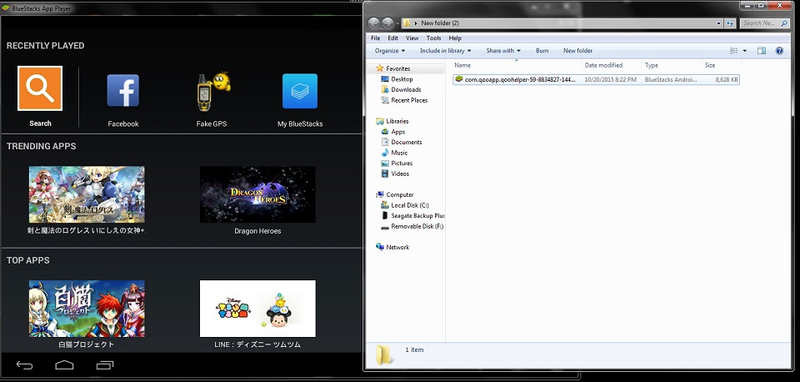
Task: Select Recent Places in the navigation pane
Action: pyautogui.click(x=404, y=100)
